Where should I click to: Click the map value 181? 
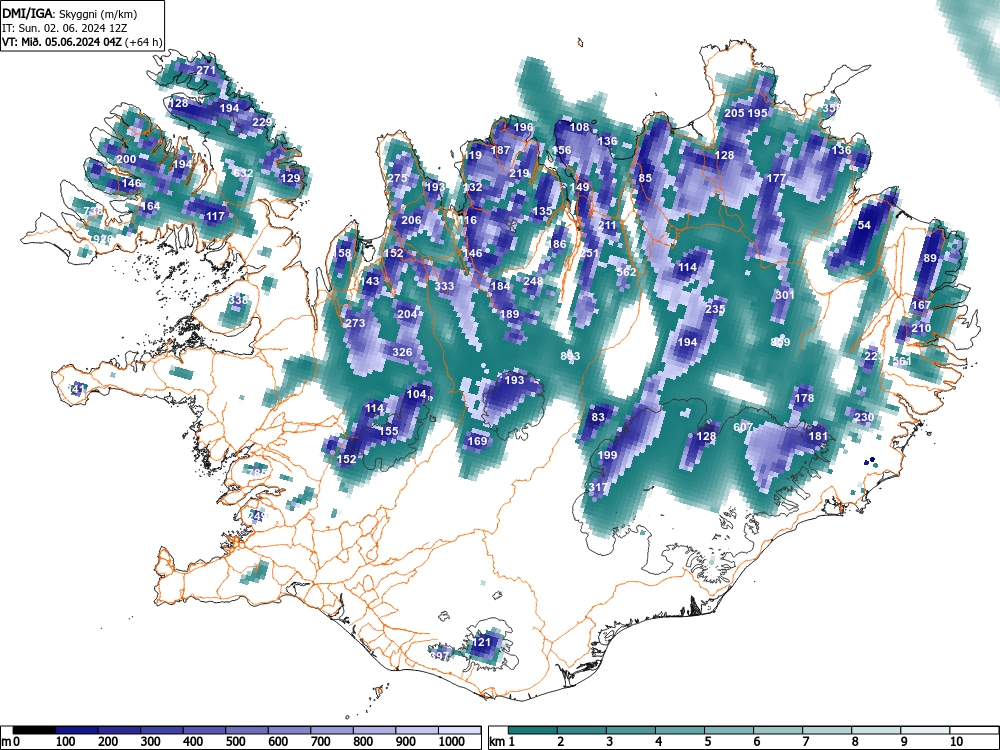(x=818, y=436)
